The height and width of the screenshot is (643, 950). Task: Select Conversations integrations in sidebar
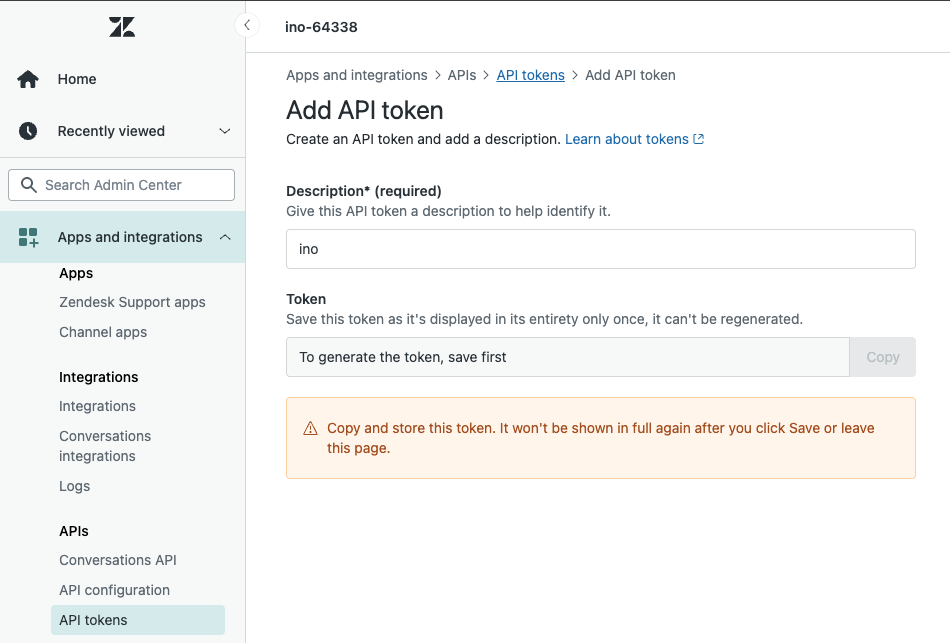coord(105,446)
